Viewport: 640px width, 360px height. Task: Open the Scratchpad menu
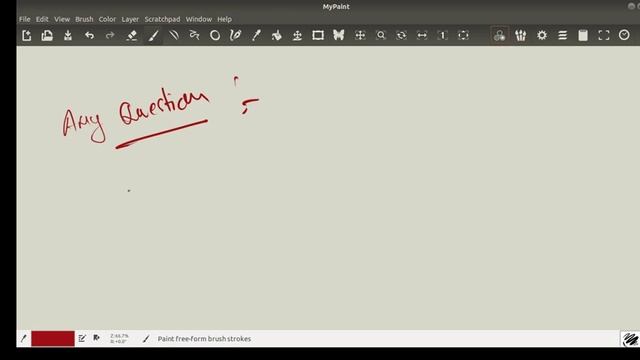[x=162, y=19]
